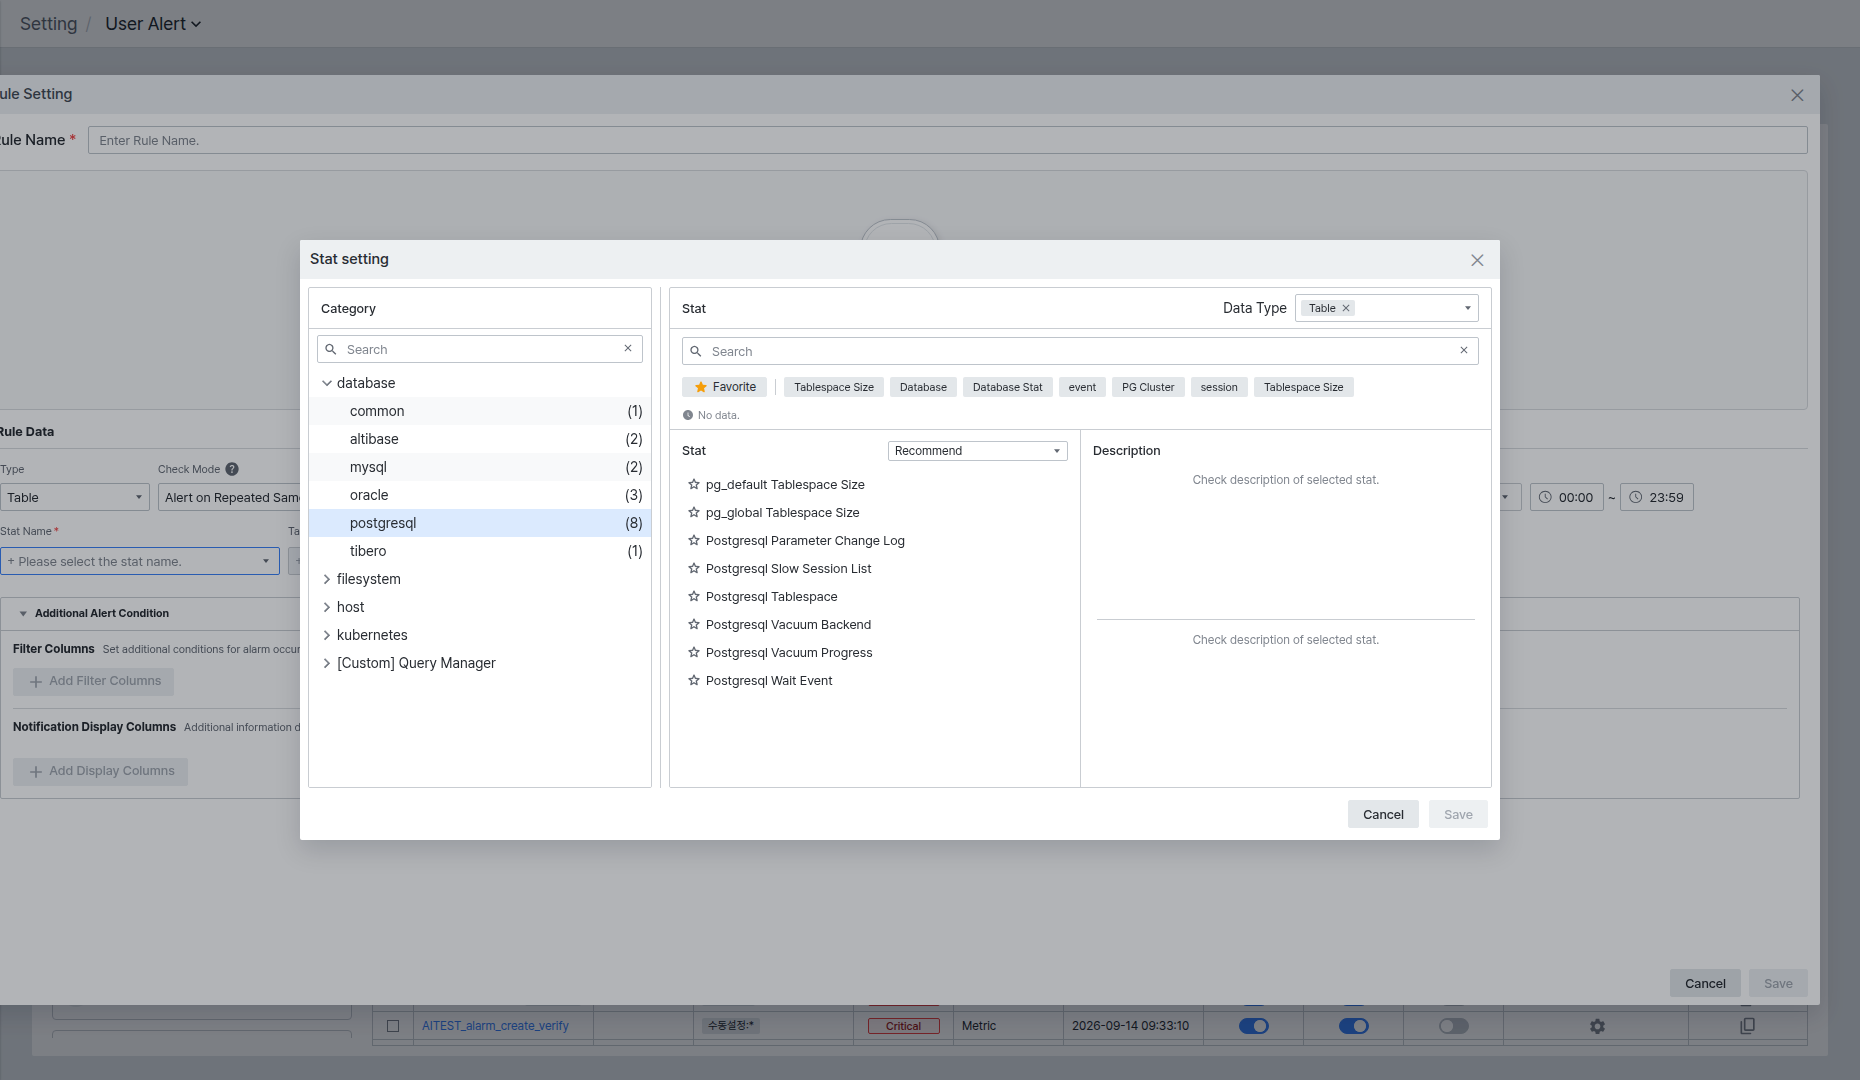Screen dimensions: 1860x1080
Task: Select the tibero category
Action: [480, 551]
